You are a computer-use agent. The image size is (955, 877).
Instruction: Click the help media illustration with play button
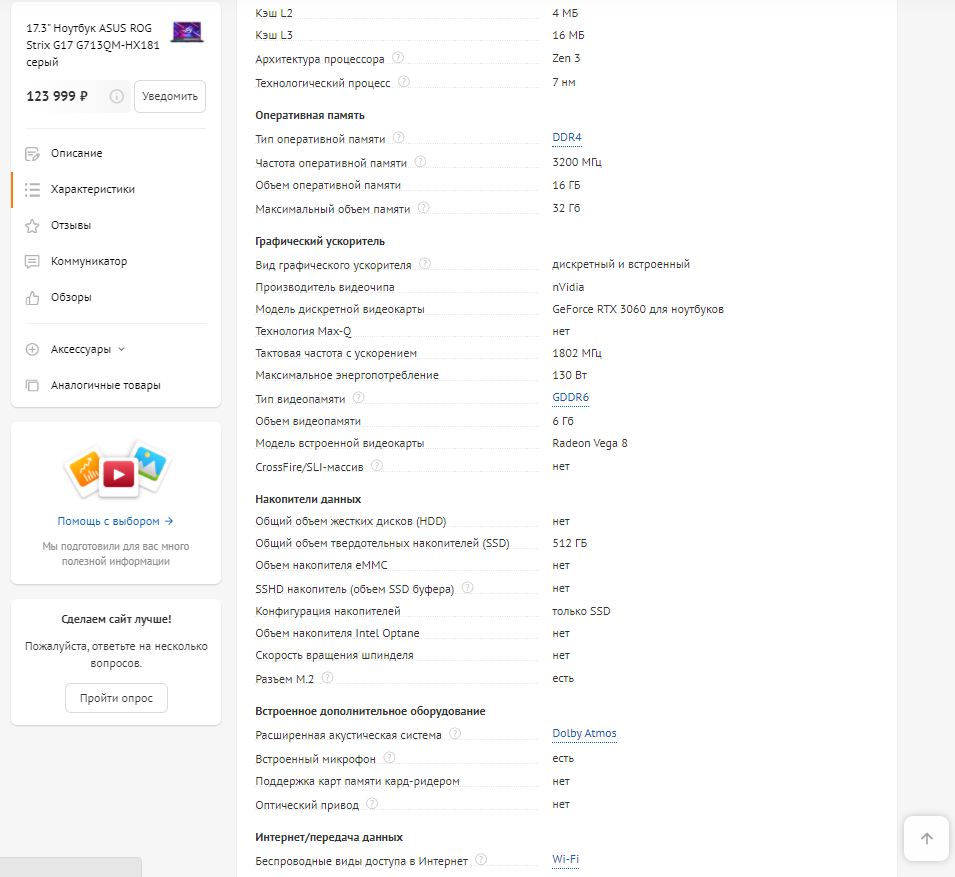tap(118, 470)
